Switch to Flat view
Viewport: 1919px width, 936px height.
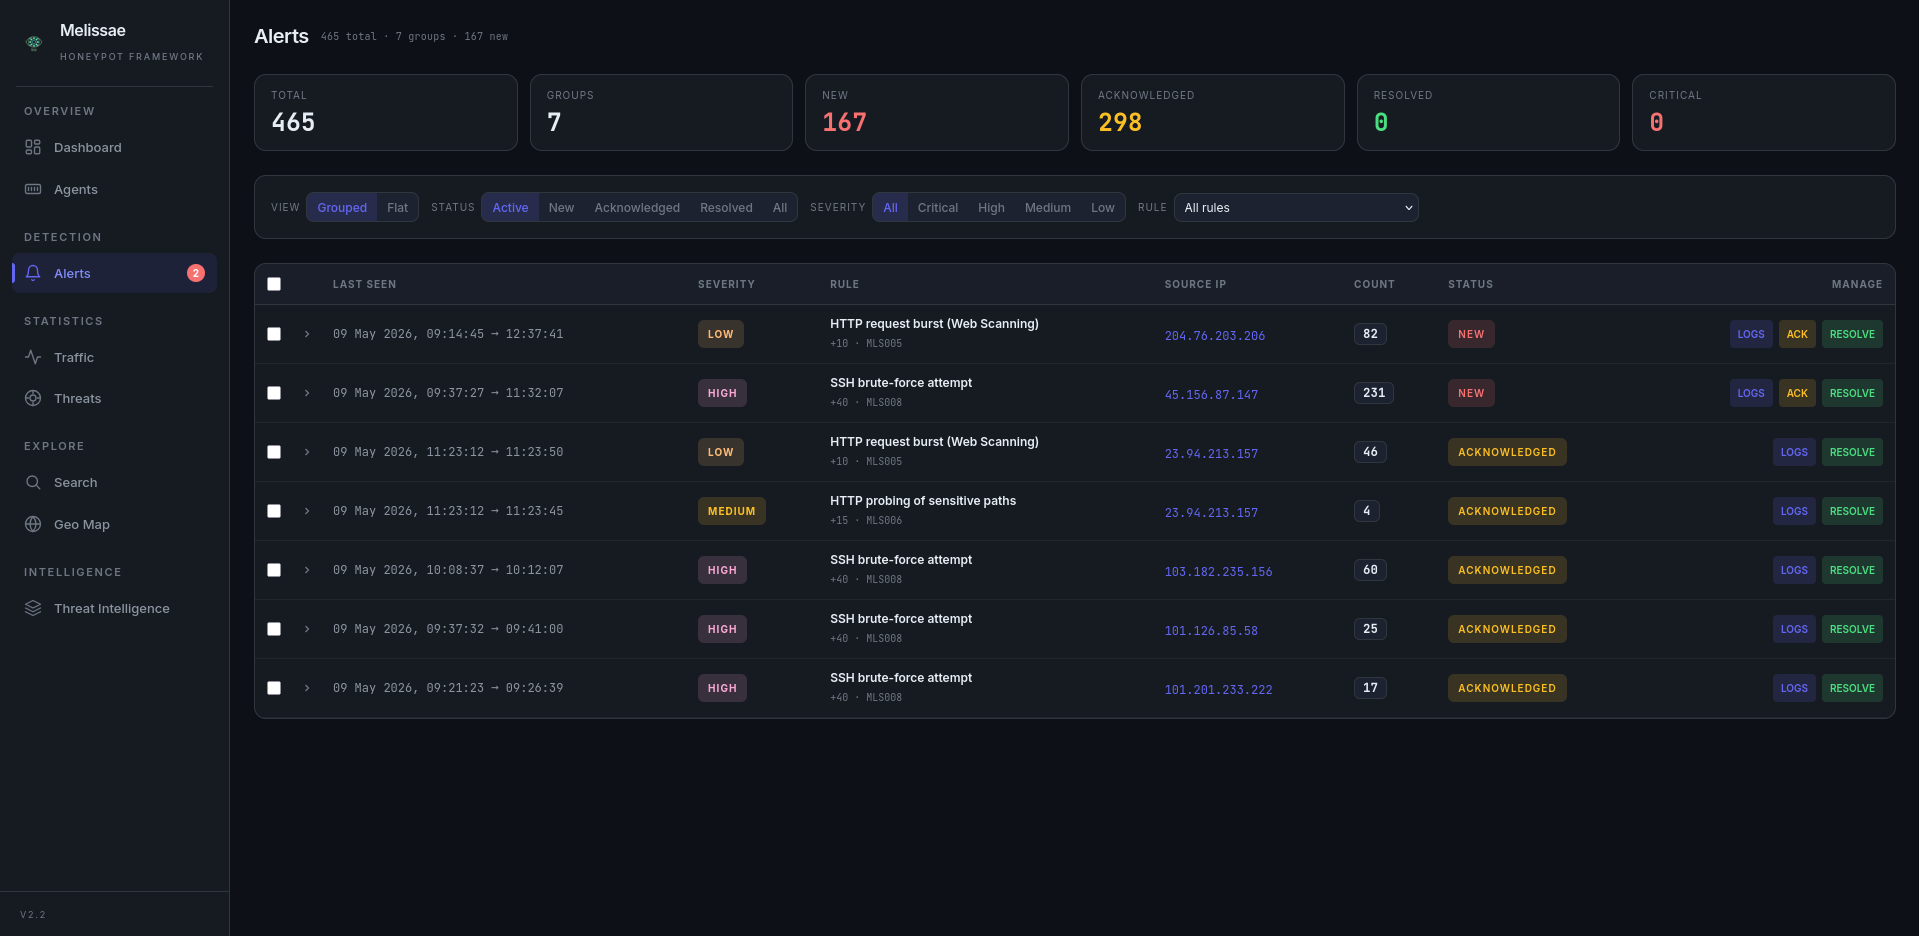397,207
